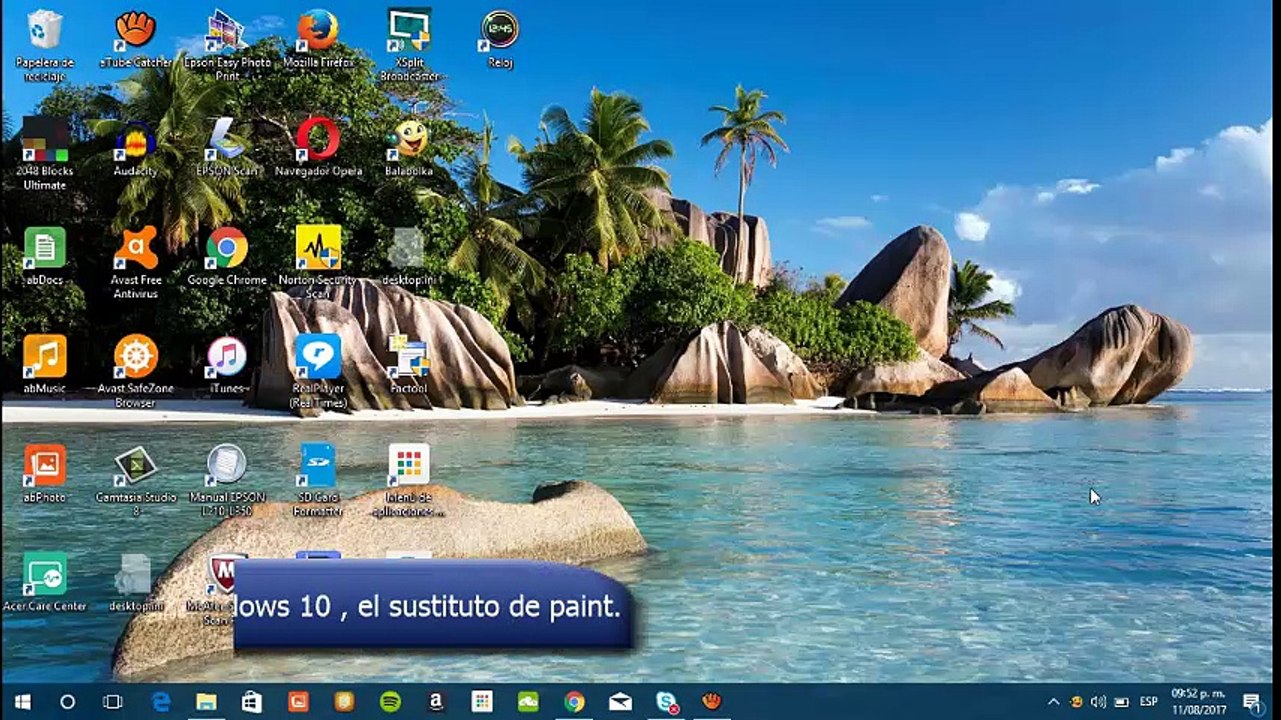1281x720 pixels.
Task: Select the abMusic desktop icon
Action: point(45,365)
